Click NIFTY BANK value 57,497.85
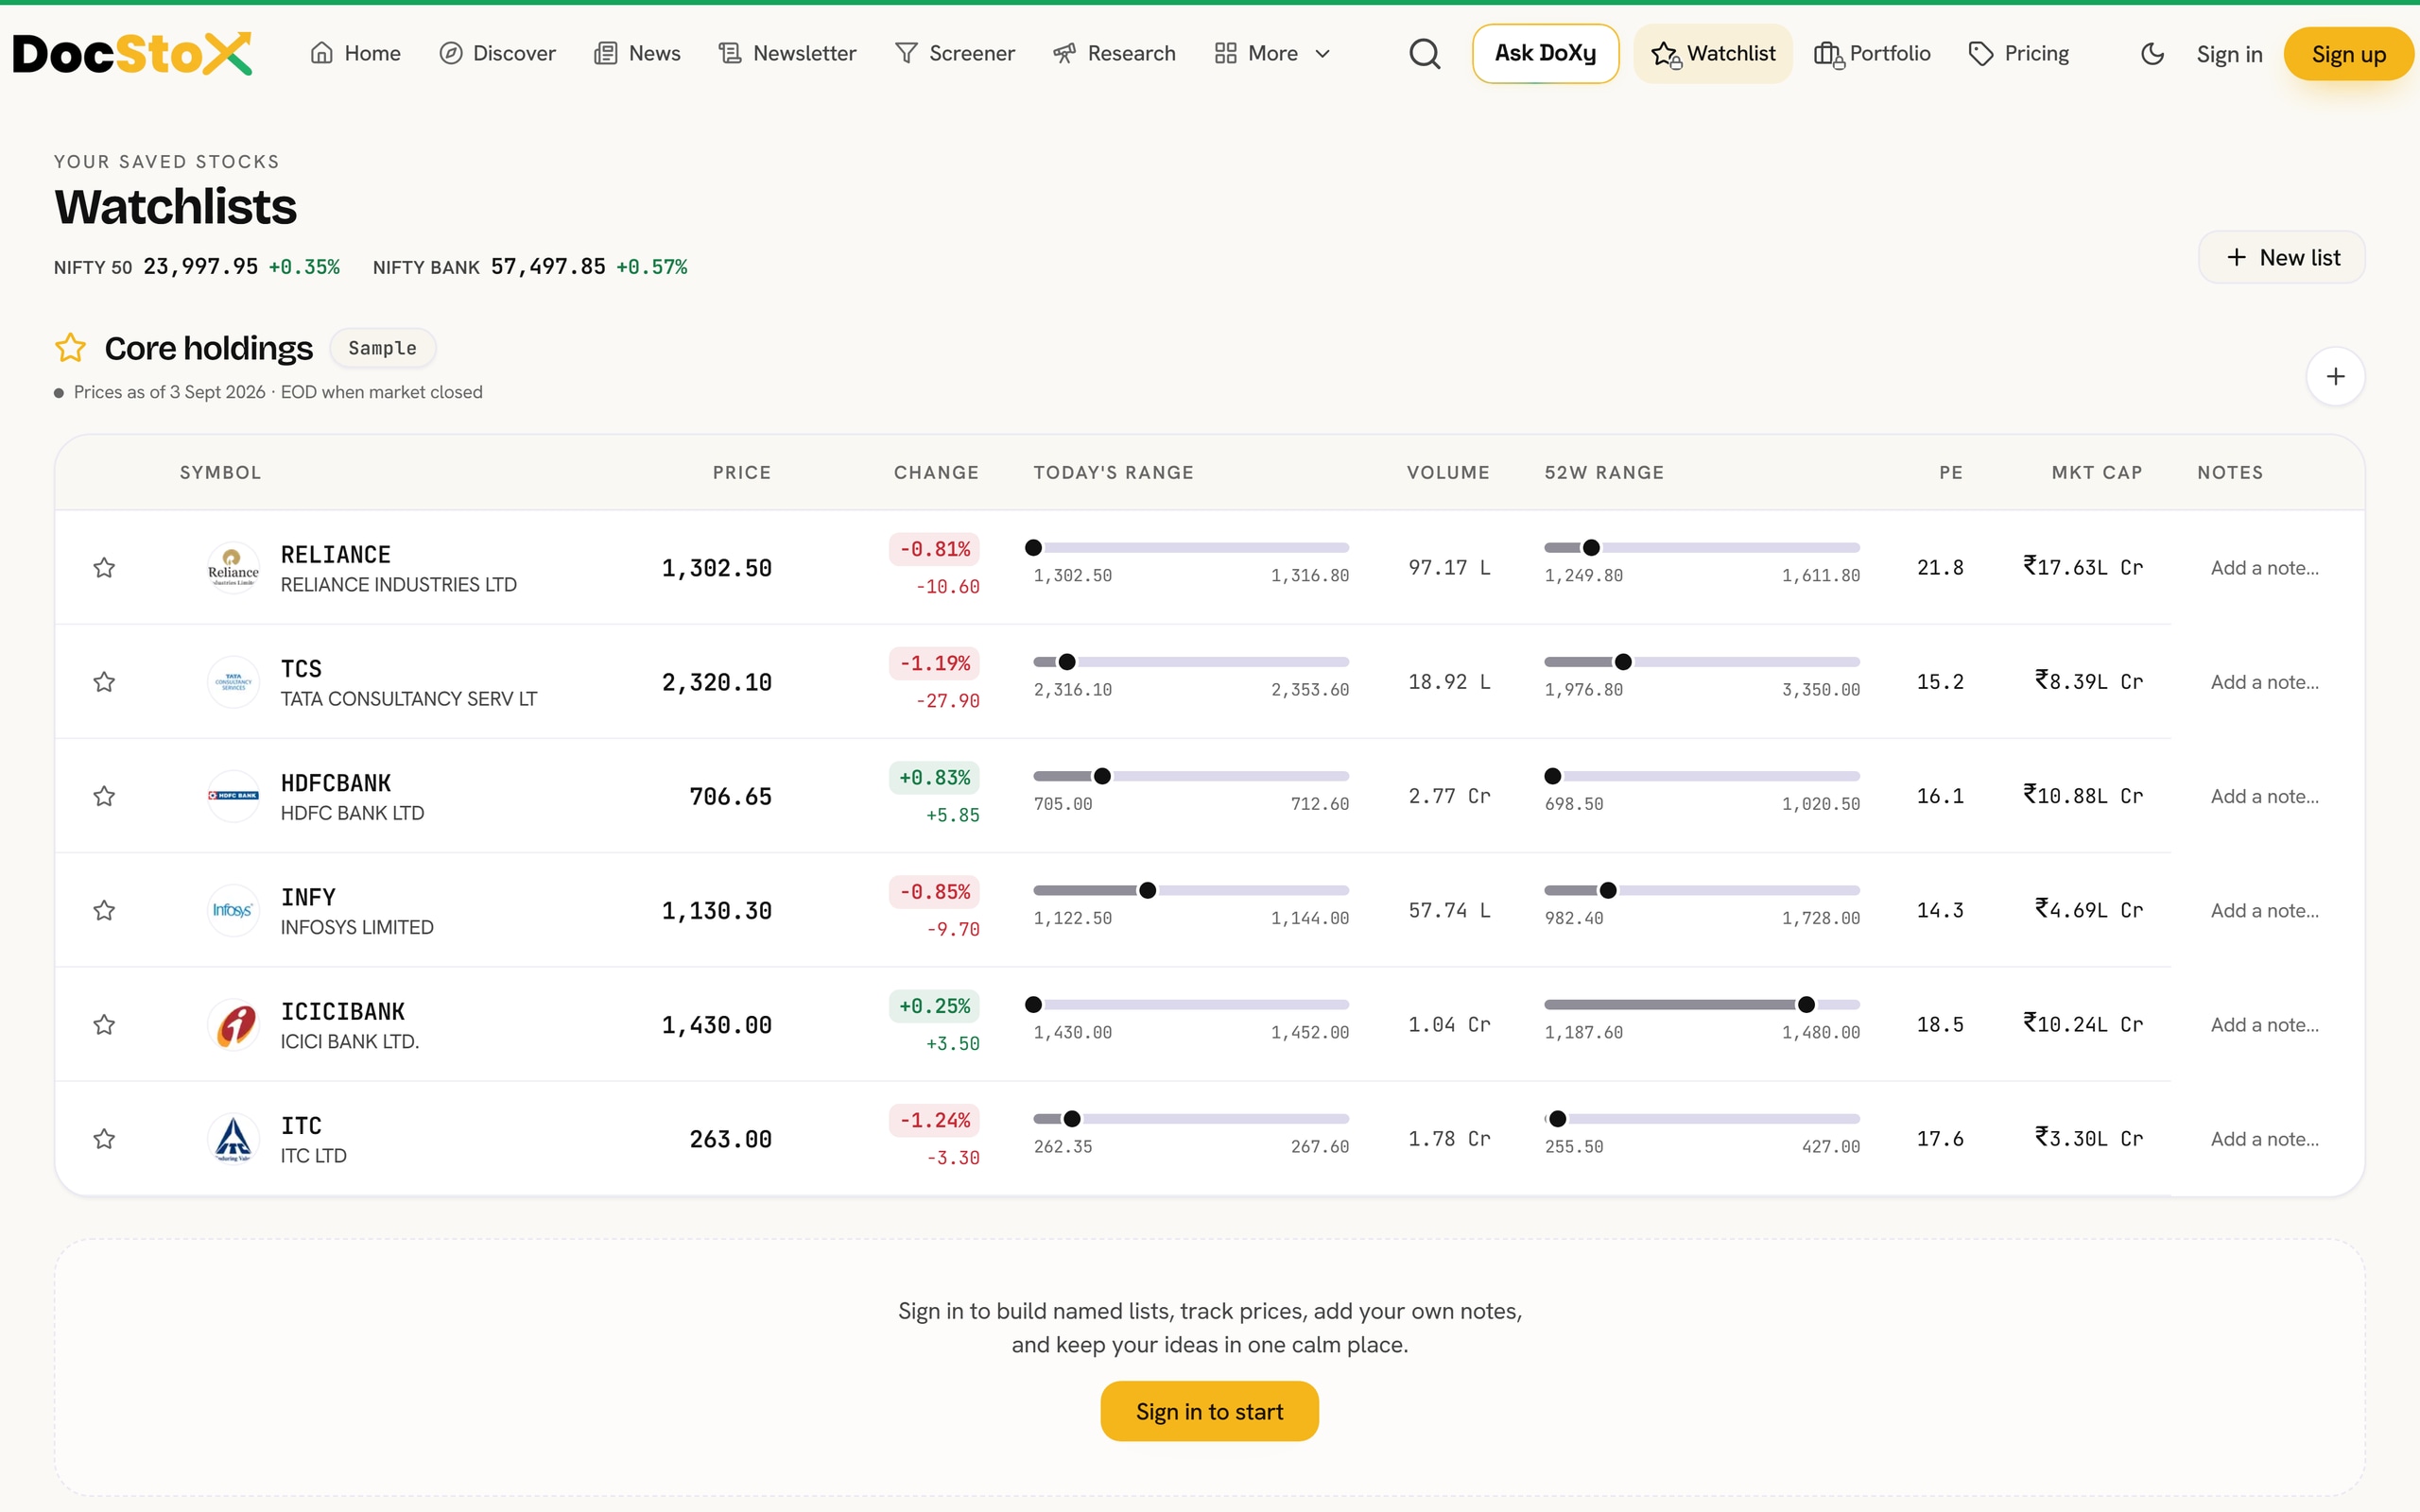 point(548,267)
